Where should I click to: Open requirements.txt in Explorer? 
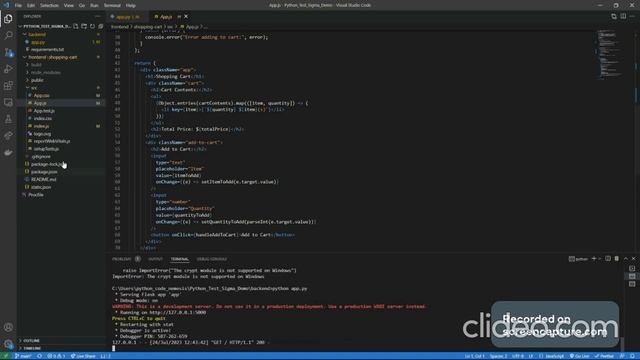tap(61, 49)
